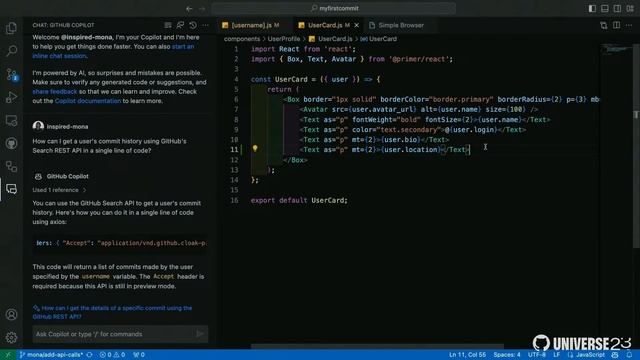Open the Explorer view in activity bar
The height and width of the screenshot is (360, 640).
point(11,28)
